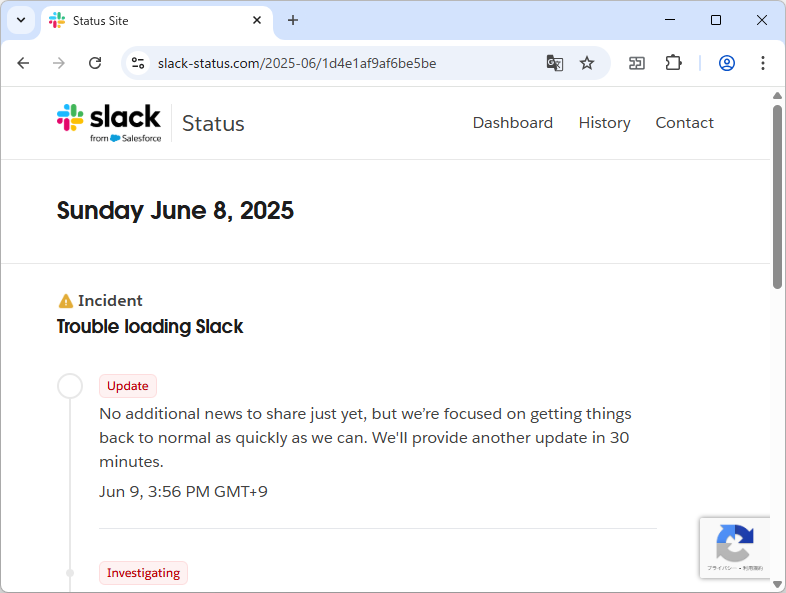This screenshot has width=786, height=593.
Task: Click the translate page icon
Action: point(555,63)
